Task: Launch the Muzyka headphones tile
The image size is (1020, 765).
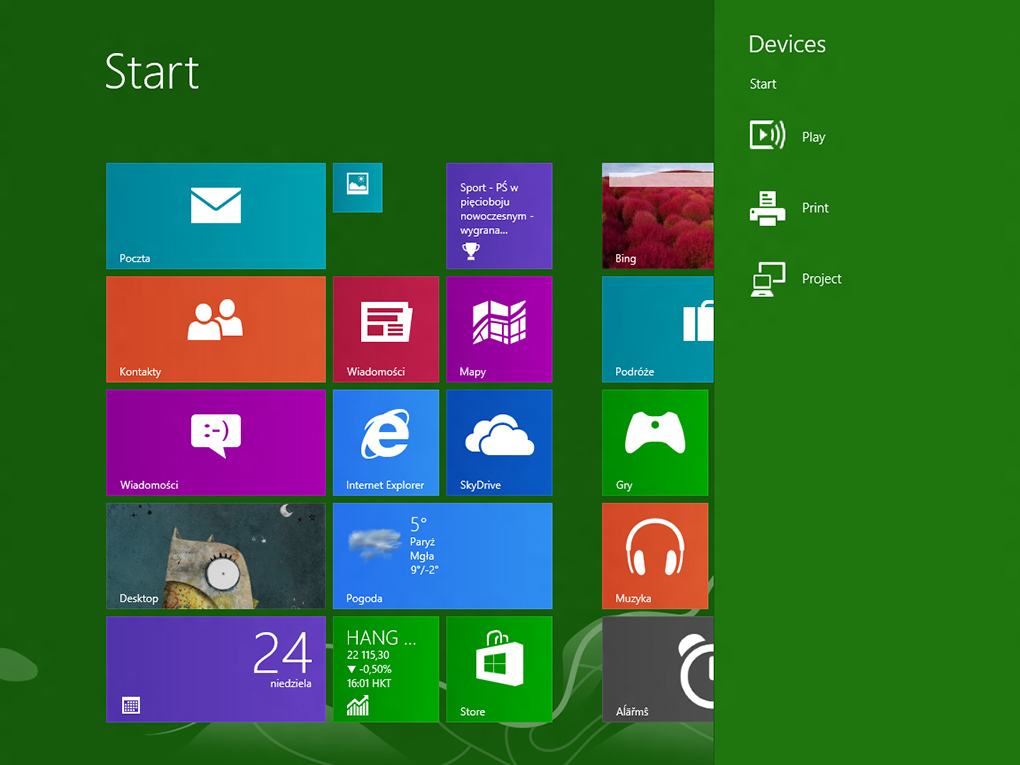Action: (x=655, y=555)
